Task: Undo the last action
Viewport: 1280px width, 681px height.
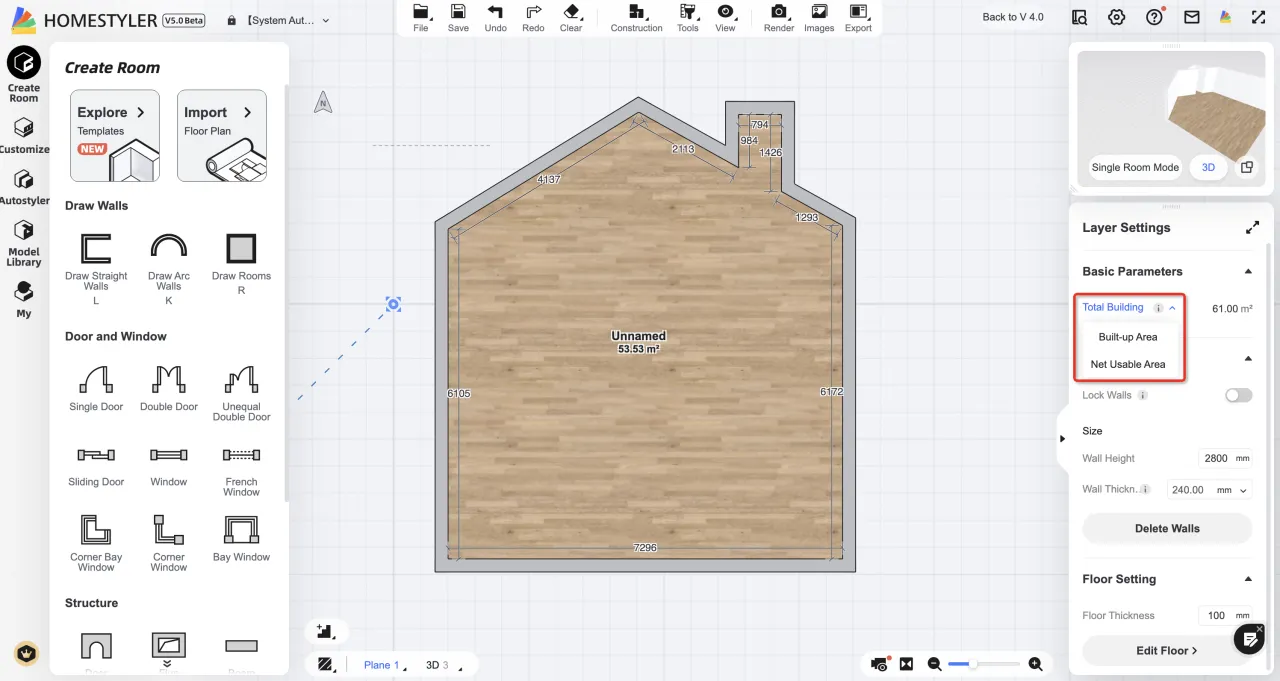Action: pyautogui.click(x=496, y=17)
